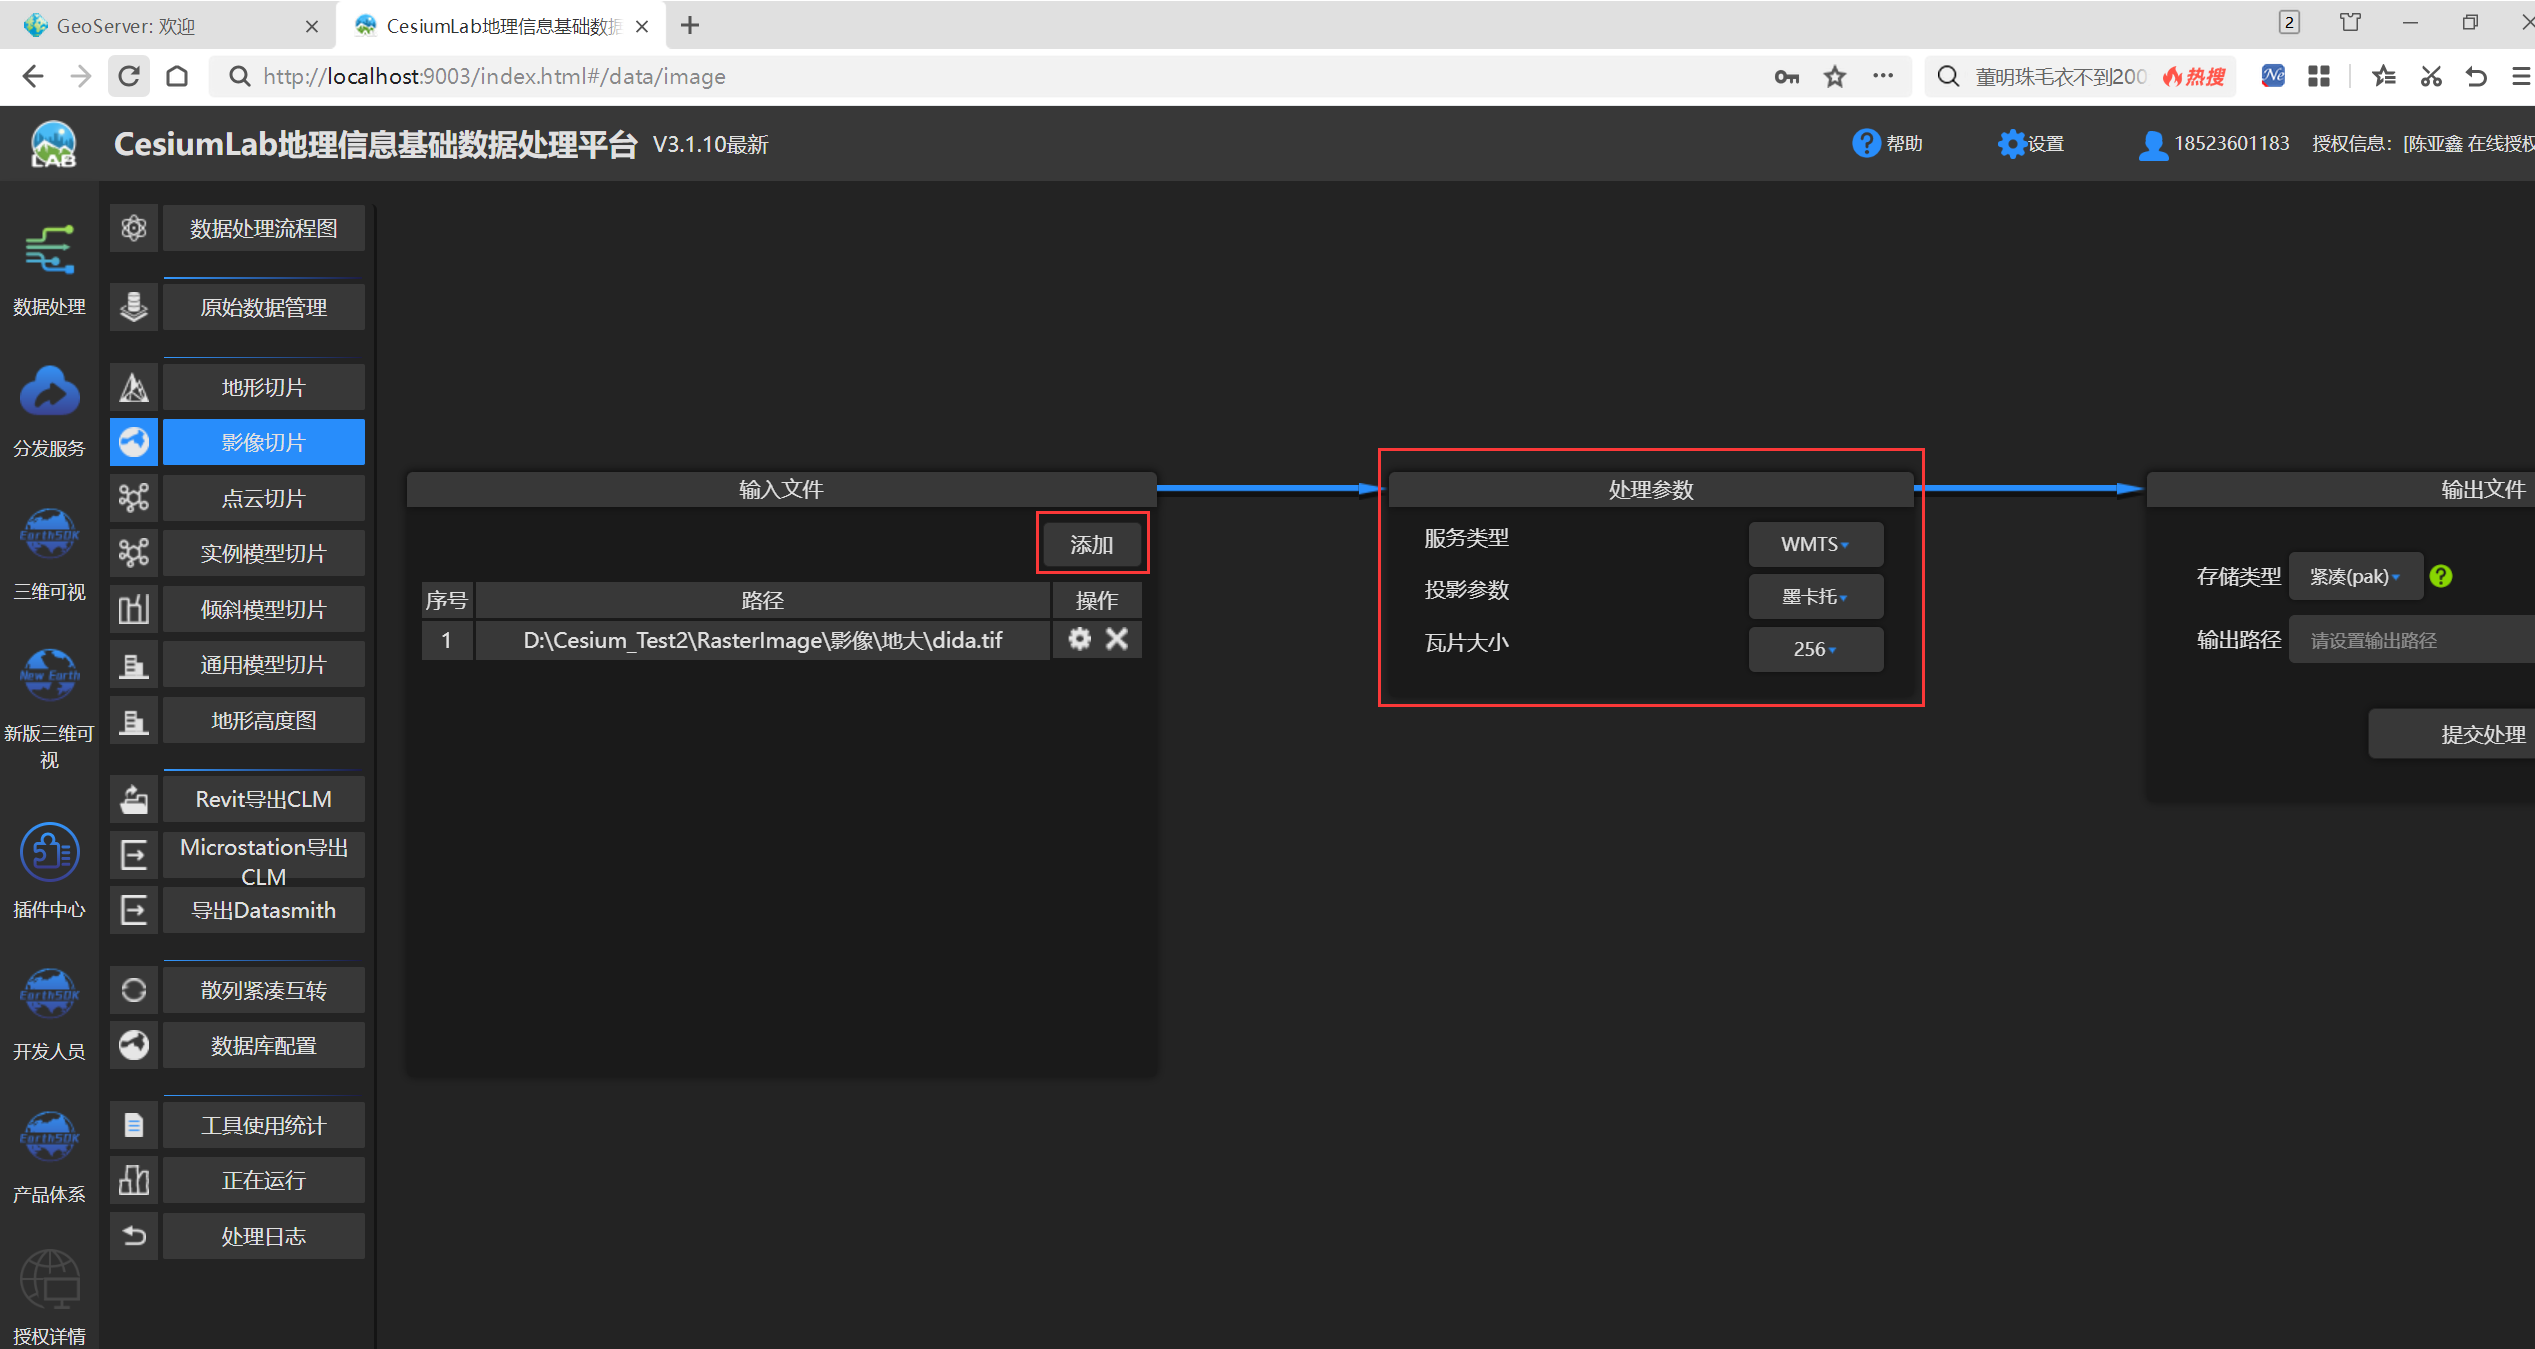The image size is (2535, 1349).
Task: Click the refresh icon beside 散列紧凑互转
Action: [x=134, y=990]
